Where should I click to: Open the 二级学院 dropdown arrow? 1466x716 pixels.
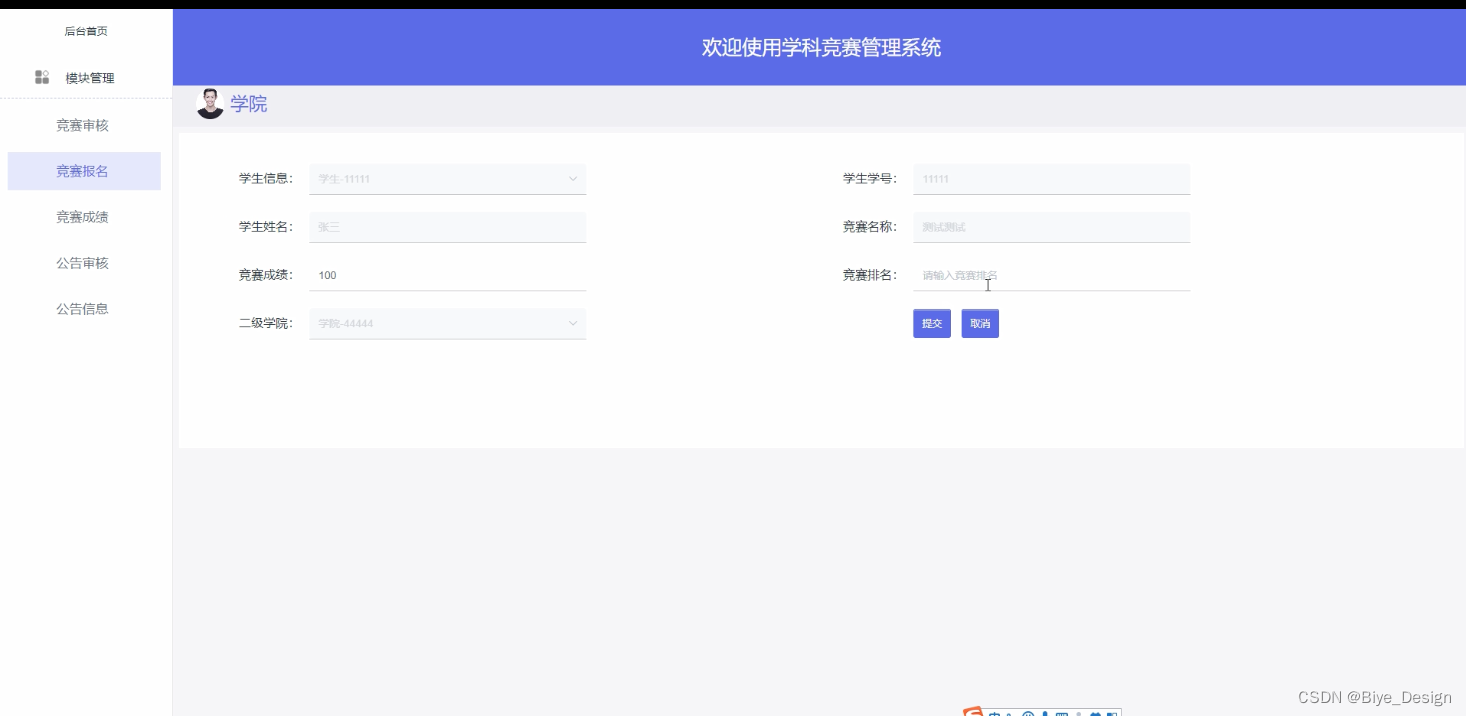click(x=573, y=323)
